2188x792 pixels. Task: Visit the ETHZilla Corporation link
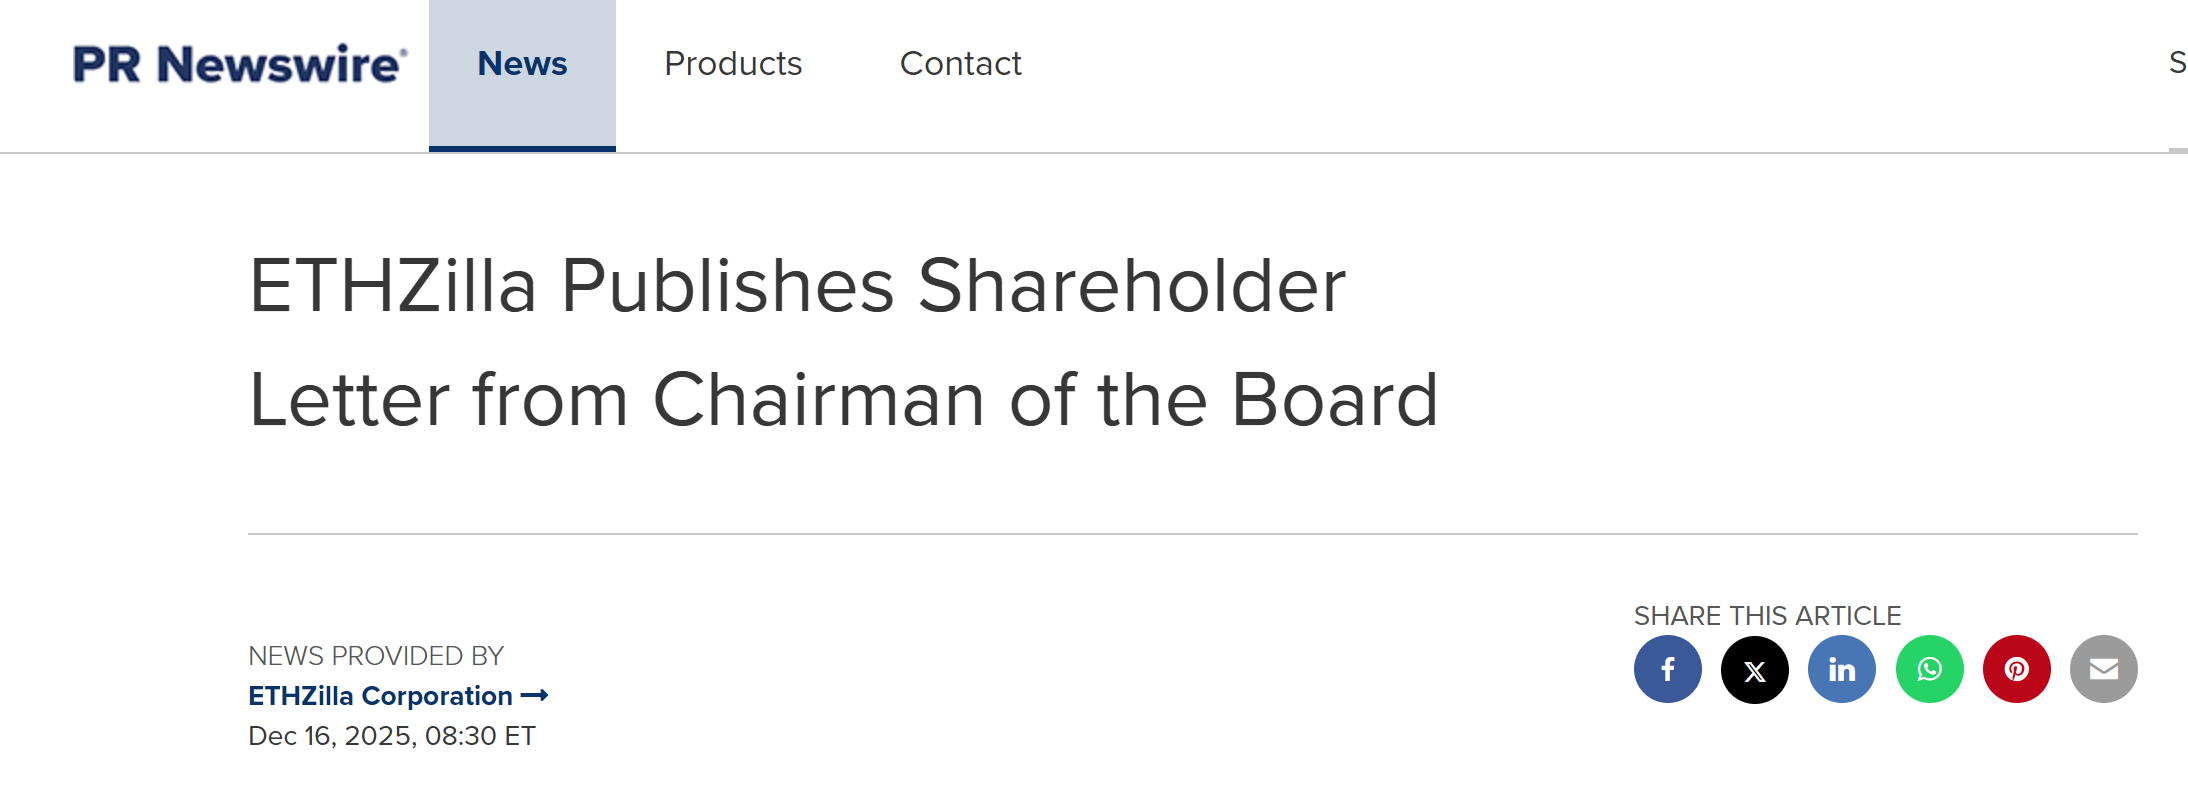[x=380, y=695]
